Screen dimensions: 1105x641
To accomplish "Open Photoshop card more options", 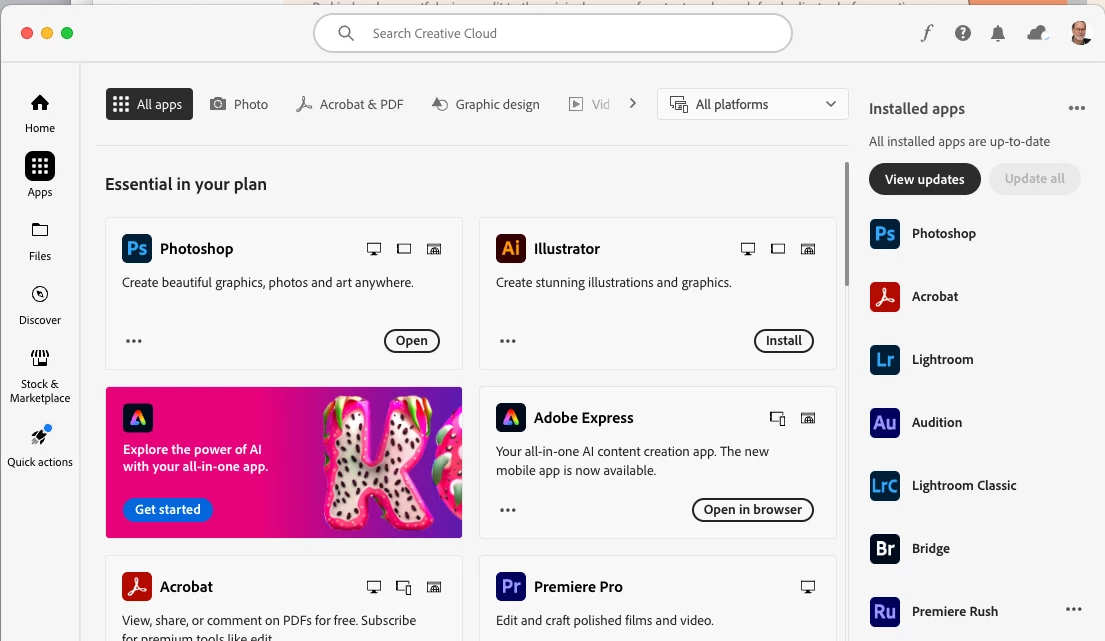I will 134,341.
